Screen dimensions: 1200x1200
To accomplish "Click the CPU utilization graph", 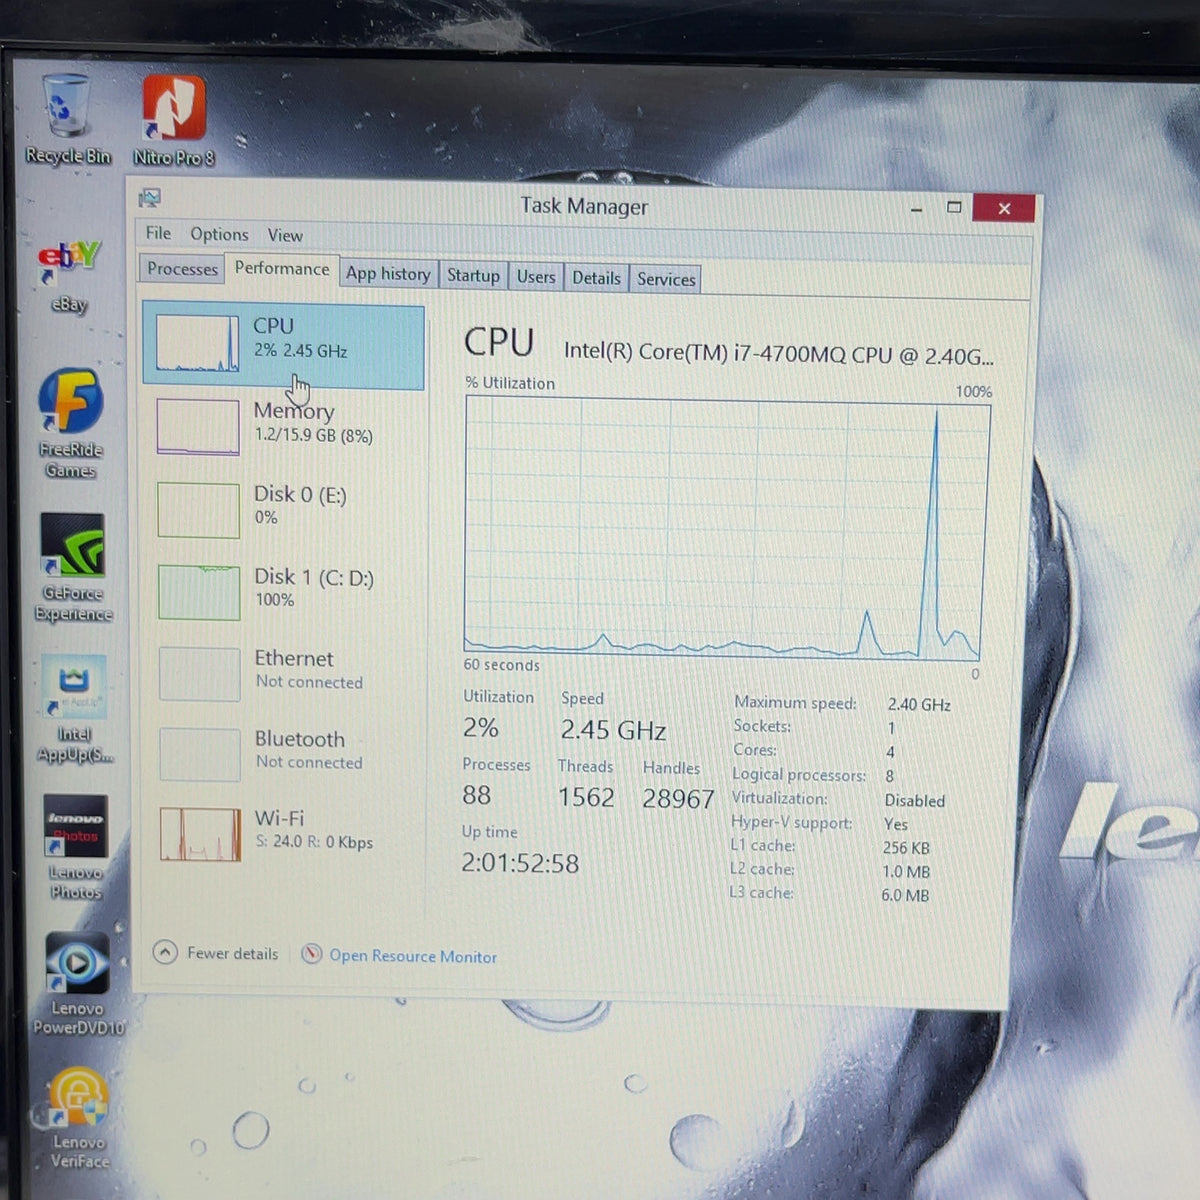I will (x=726, y=528).
